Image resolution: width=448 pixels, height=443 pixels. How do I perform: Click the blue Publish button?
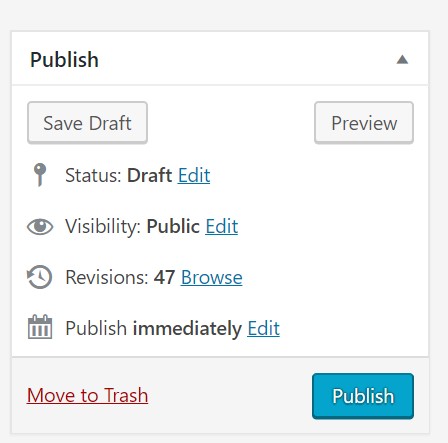[363, 396]
